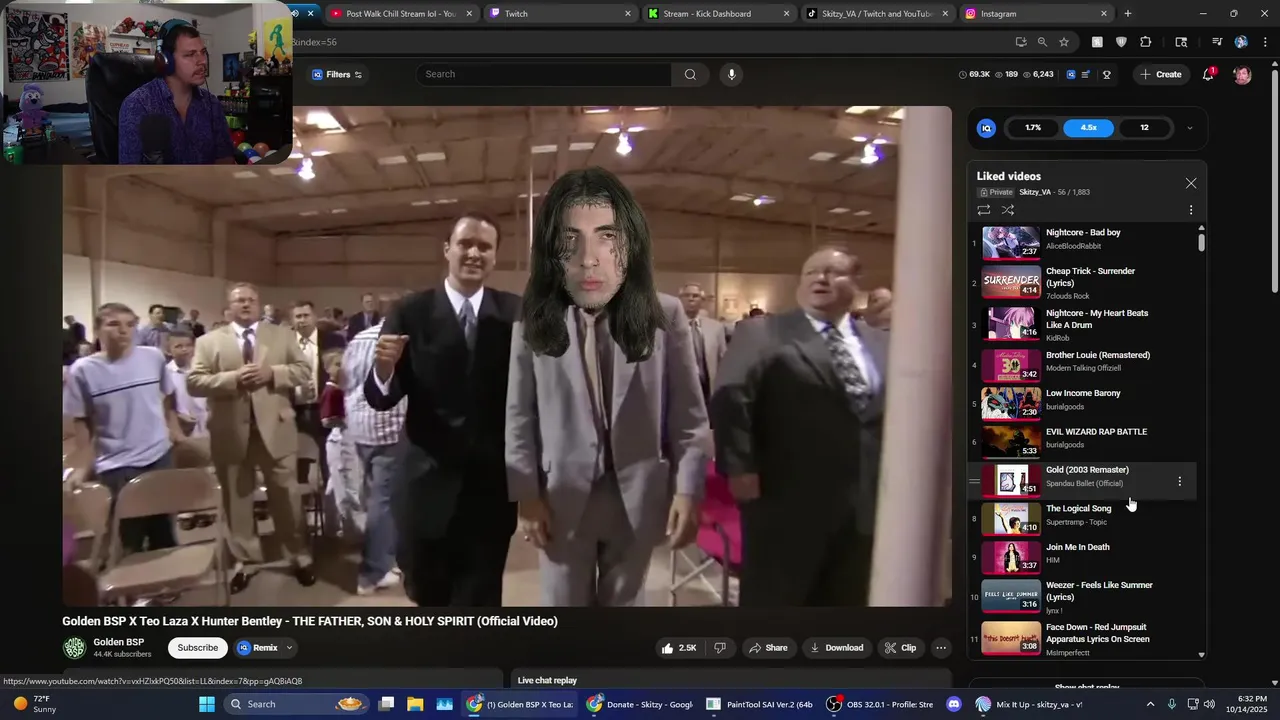Image resolution: width=1280 pixels, height=720 pixels.
Task: Click the side search panel icon
Action: click(x=1181, y=42)
